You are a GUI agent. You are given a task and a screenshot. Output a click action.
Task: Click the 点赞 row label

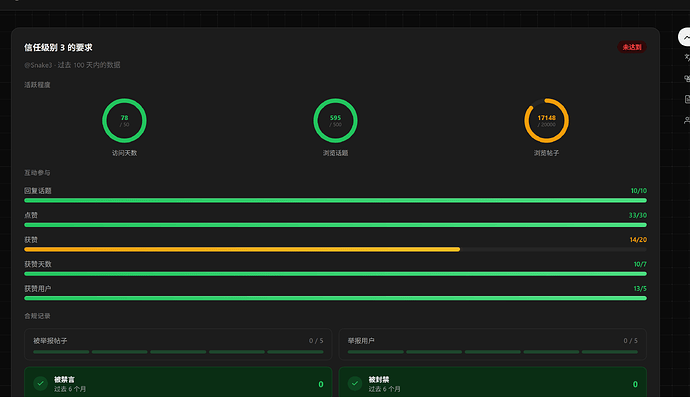[31, 215]
